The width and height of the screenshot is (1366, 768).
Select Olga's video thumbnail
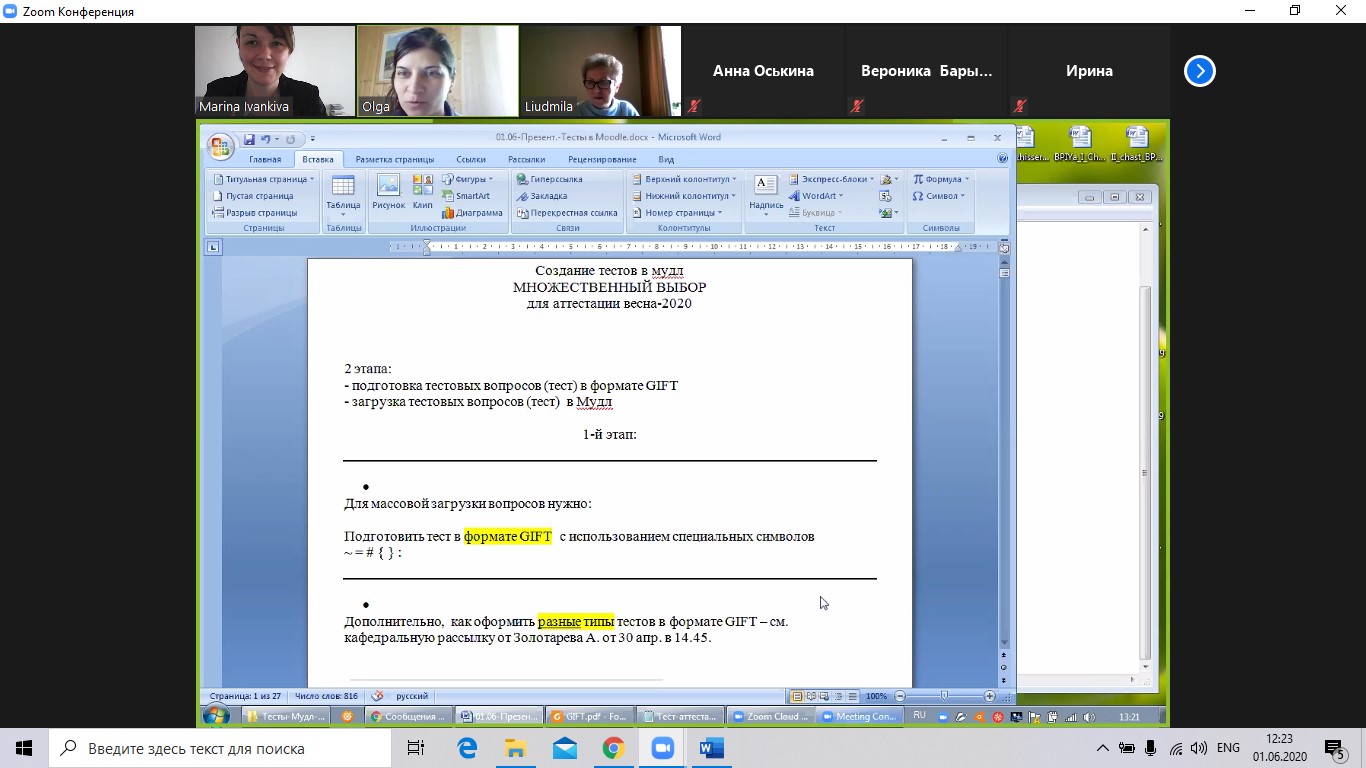pos(438,71)
